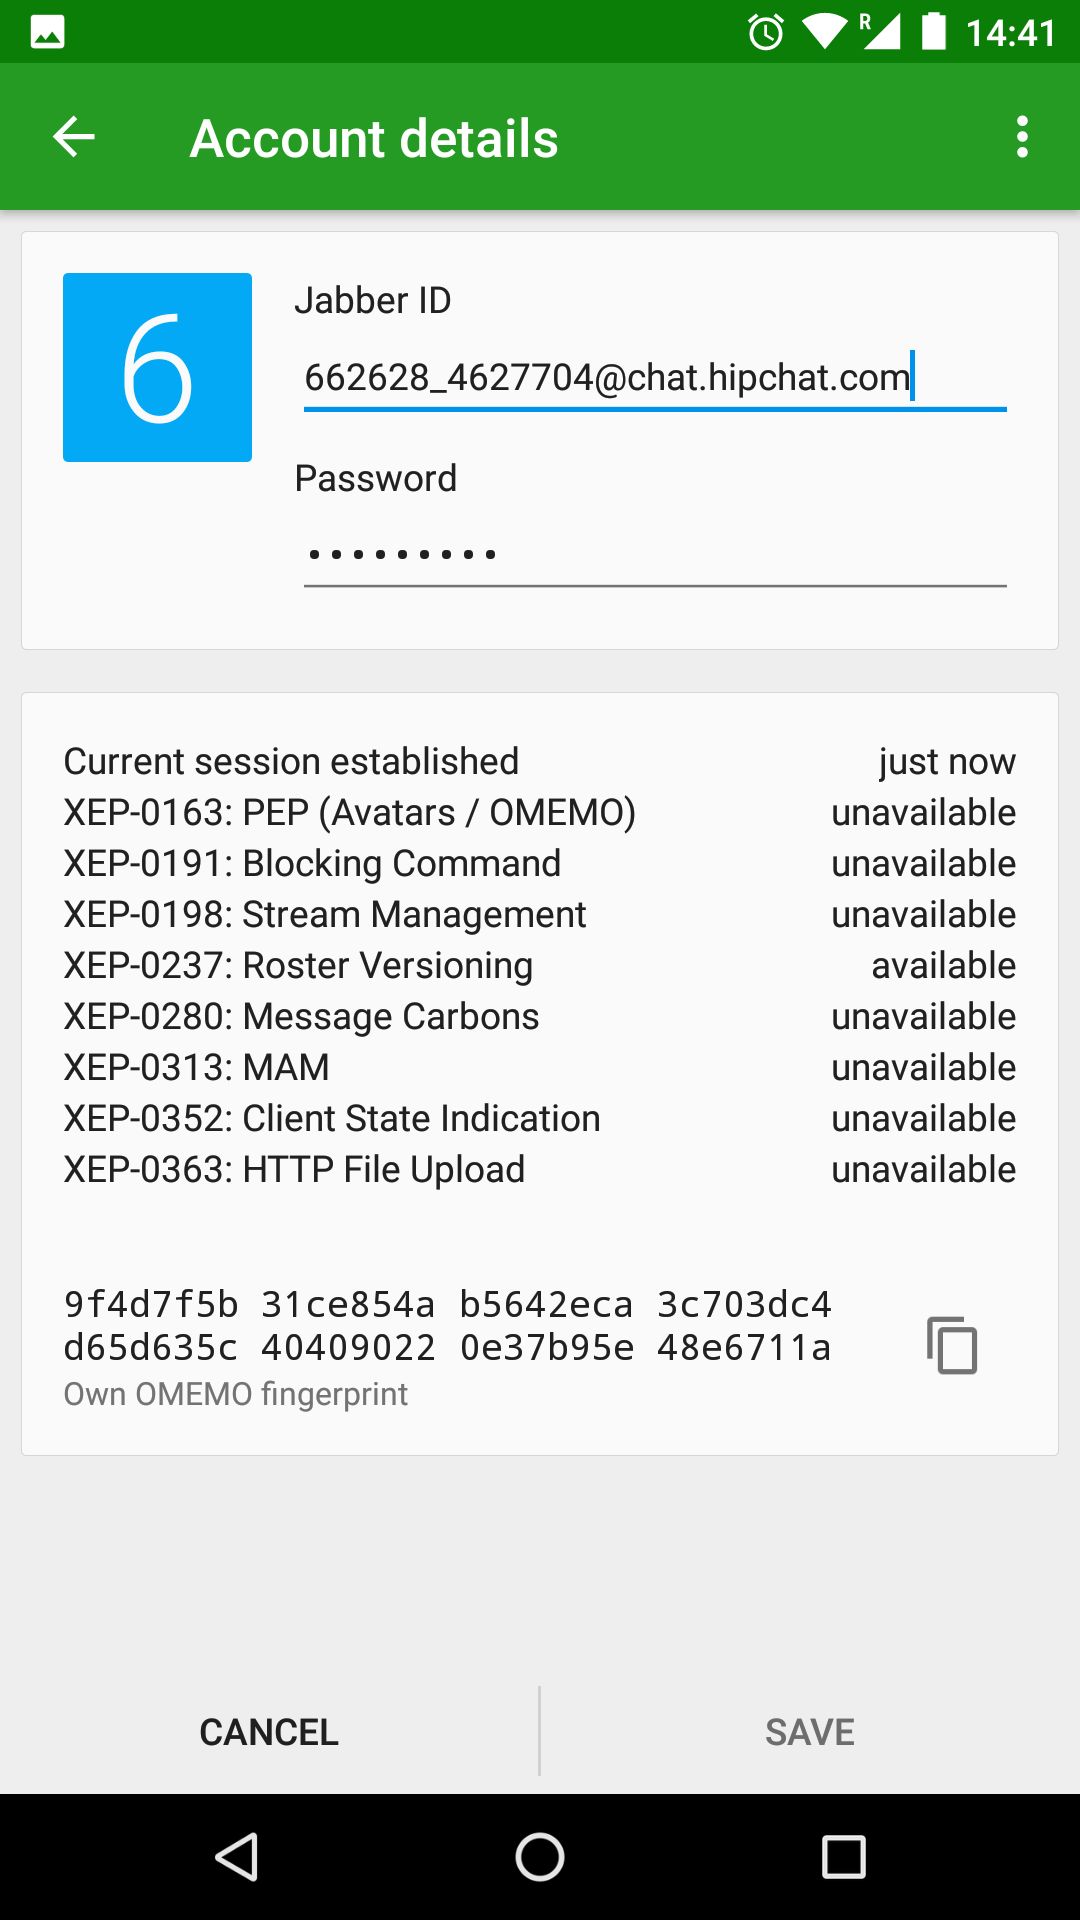
Task: Tap the own OMEMO fingerprint text
Action: [x=447, y=1326]
